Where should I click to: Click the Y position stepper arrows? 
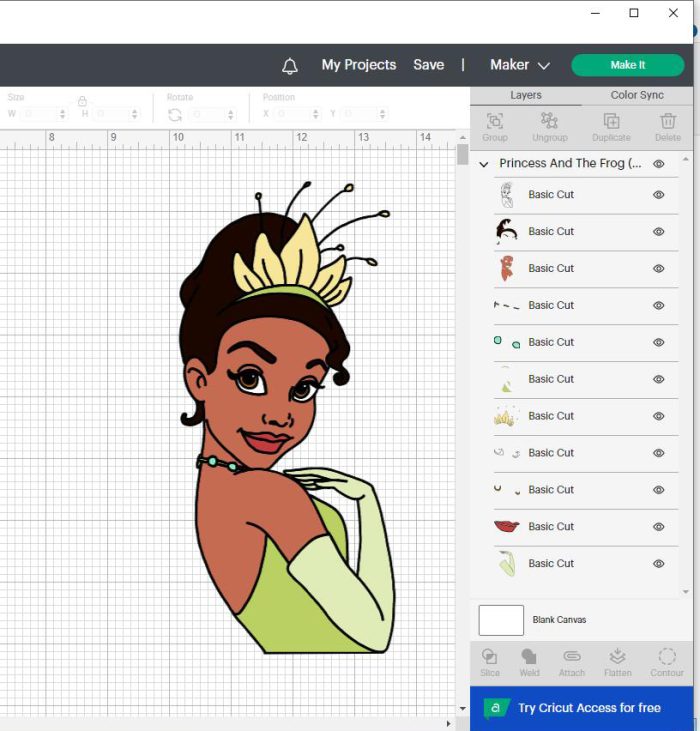pos(382,114)
